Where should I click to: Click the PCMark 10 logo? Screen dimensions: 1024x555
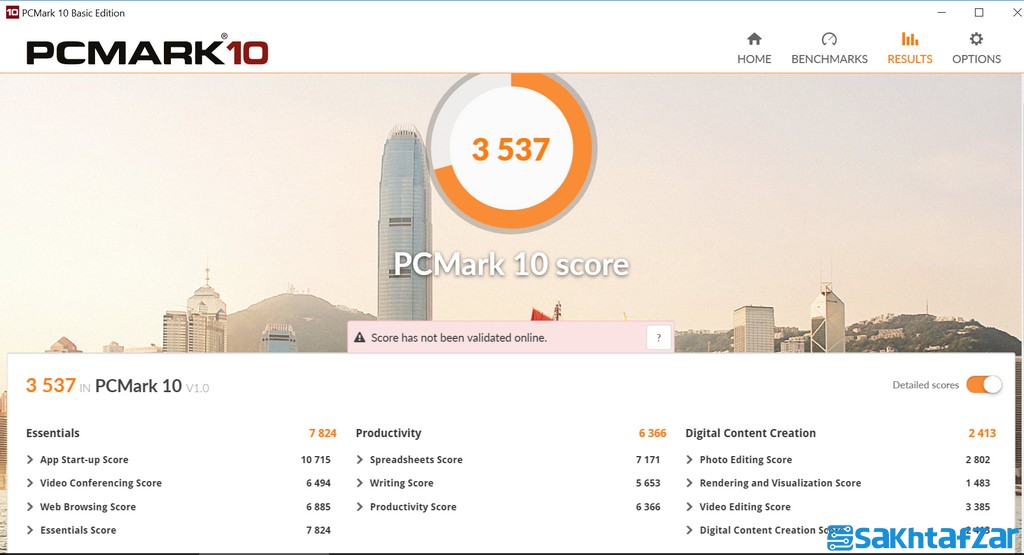coord(147,50)
